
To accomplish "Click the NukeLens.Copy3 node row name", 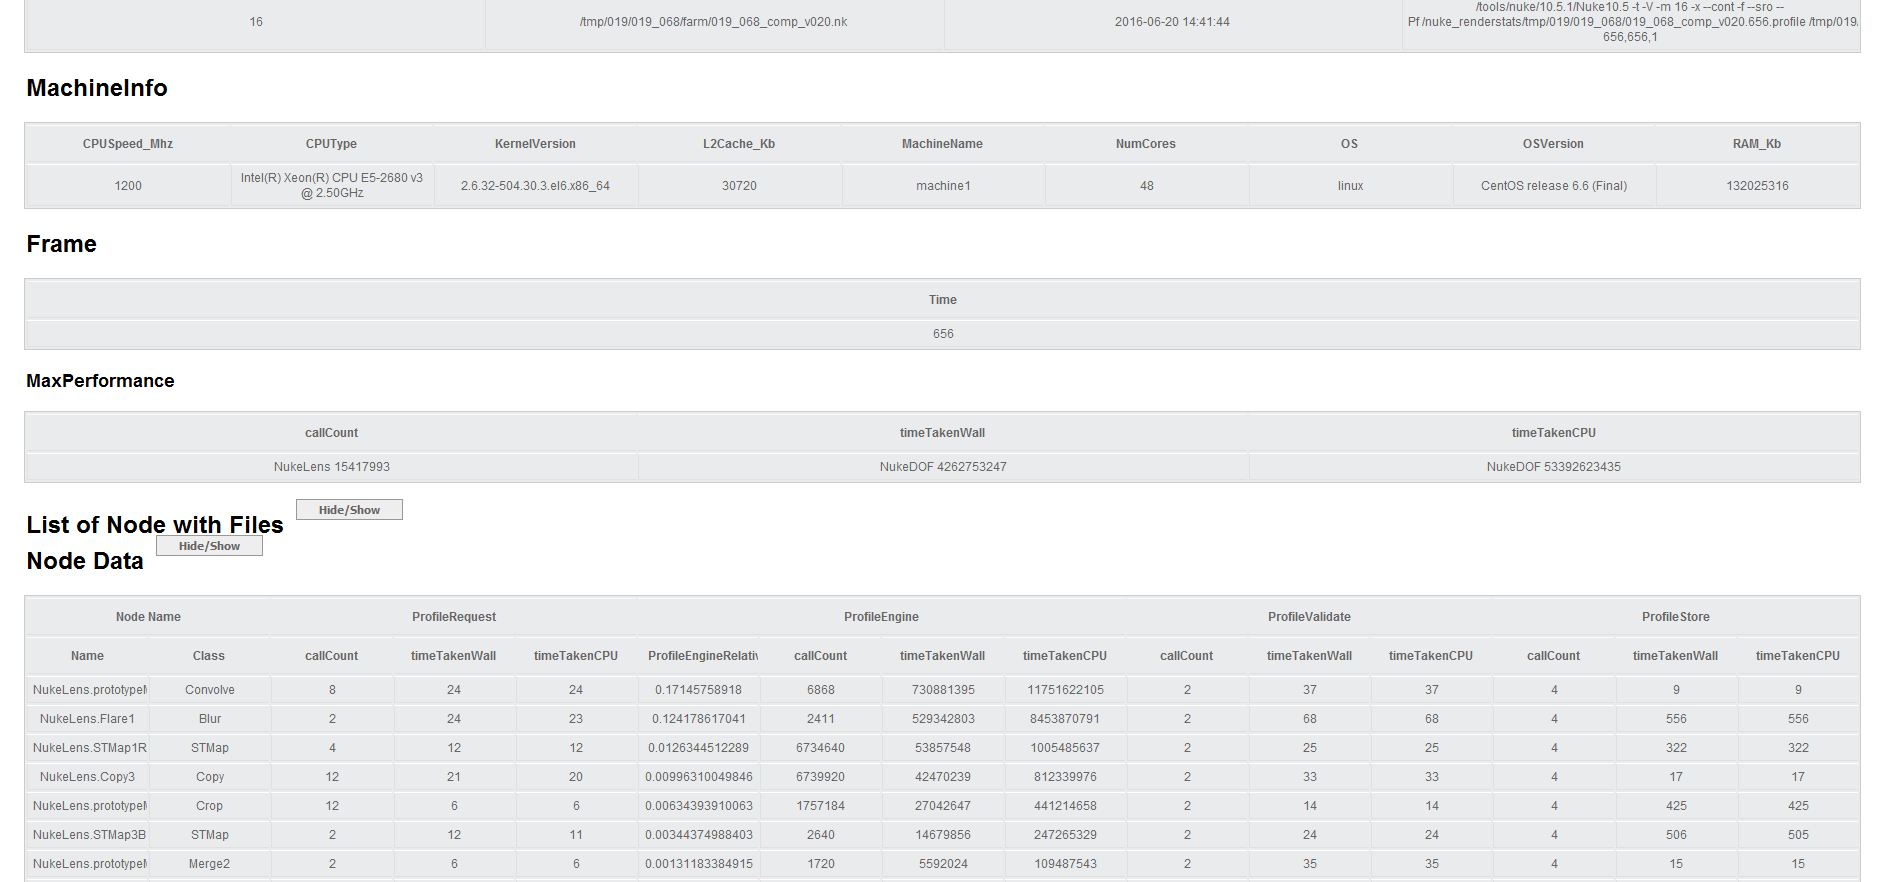I will pos(87,777).
